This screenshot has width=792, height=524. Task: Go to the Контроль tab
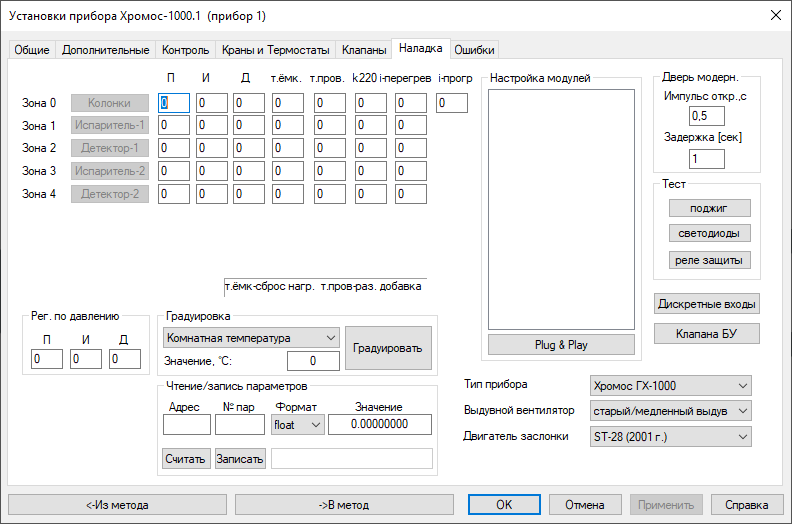point(185,50)
